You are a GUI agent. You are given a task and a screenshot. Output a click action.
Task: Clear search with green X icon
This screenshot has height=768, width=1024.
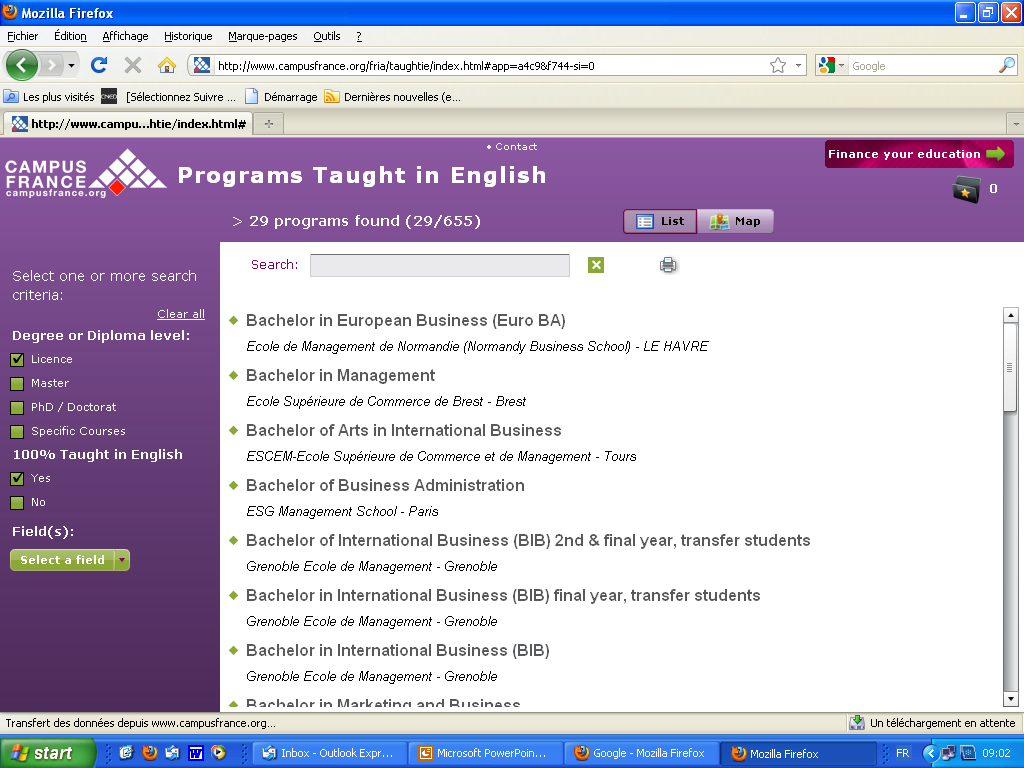point(596,265)
